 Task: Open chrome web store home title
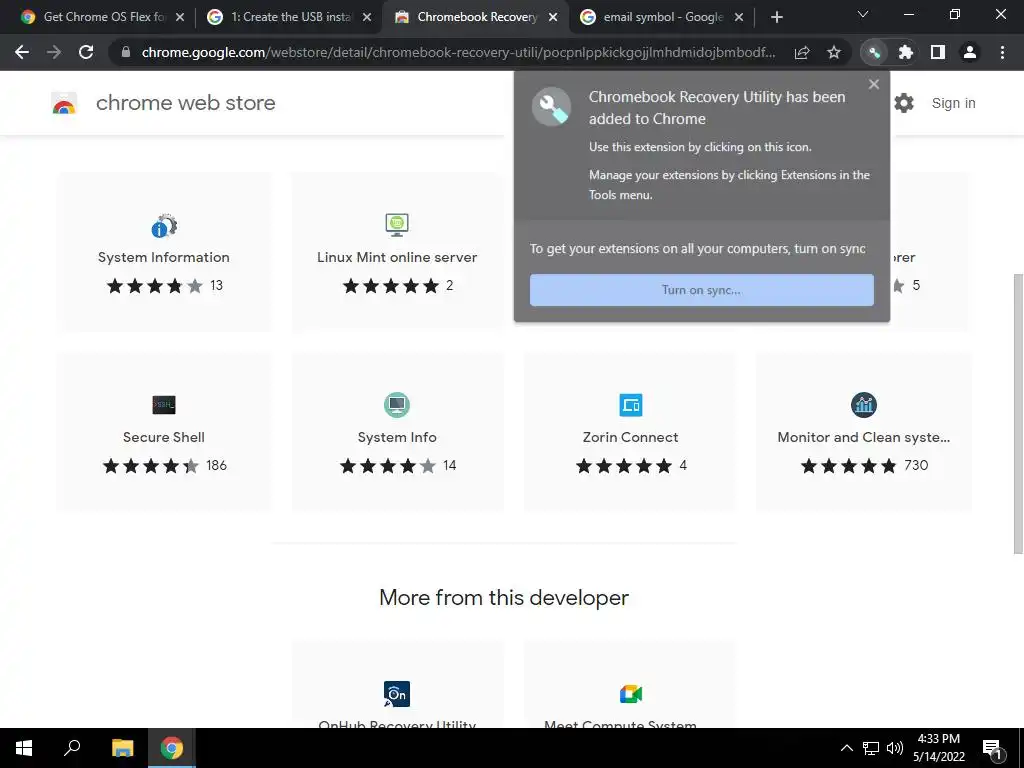[185, 103]
